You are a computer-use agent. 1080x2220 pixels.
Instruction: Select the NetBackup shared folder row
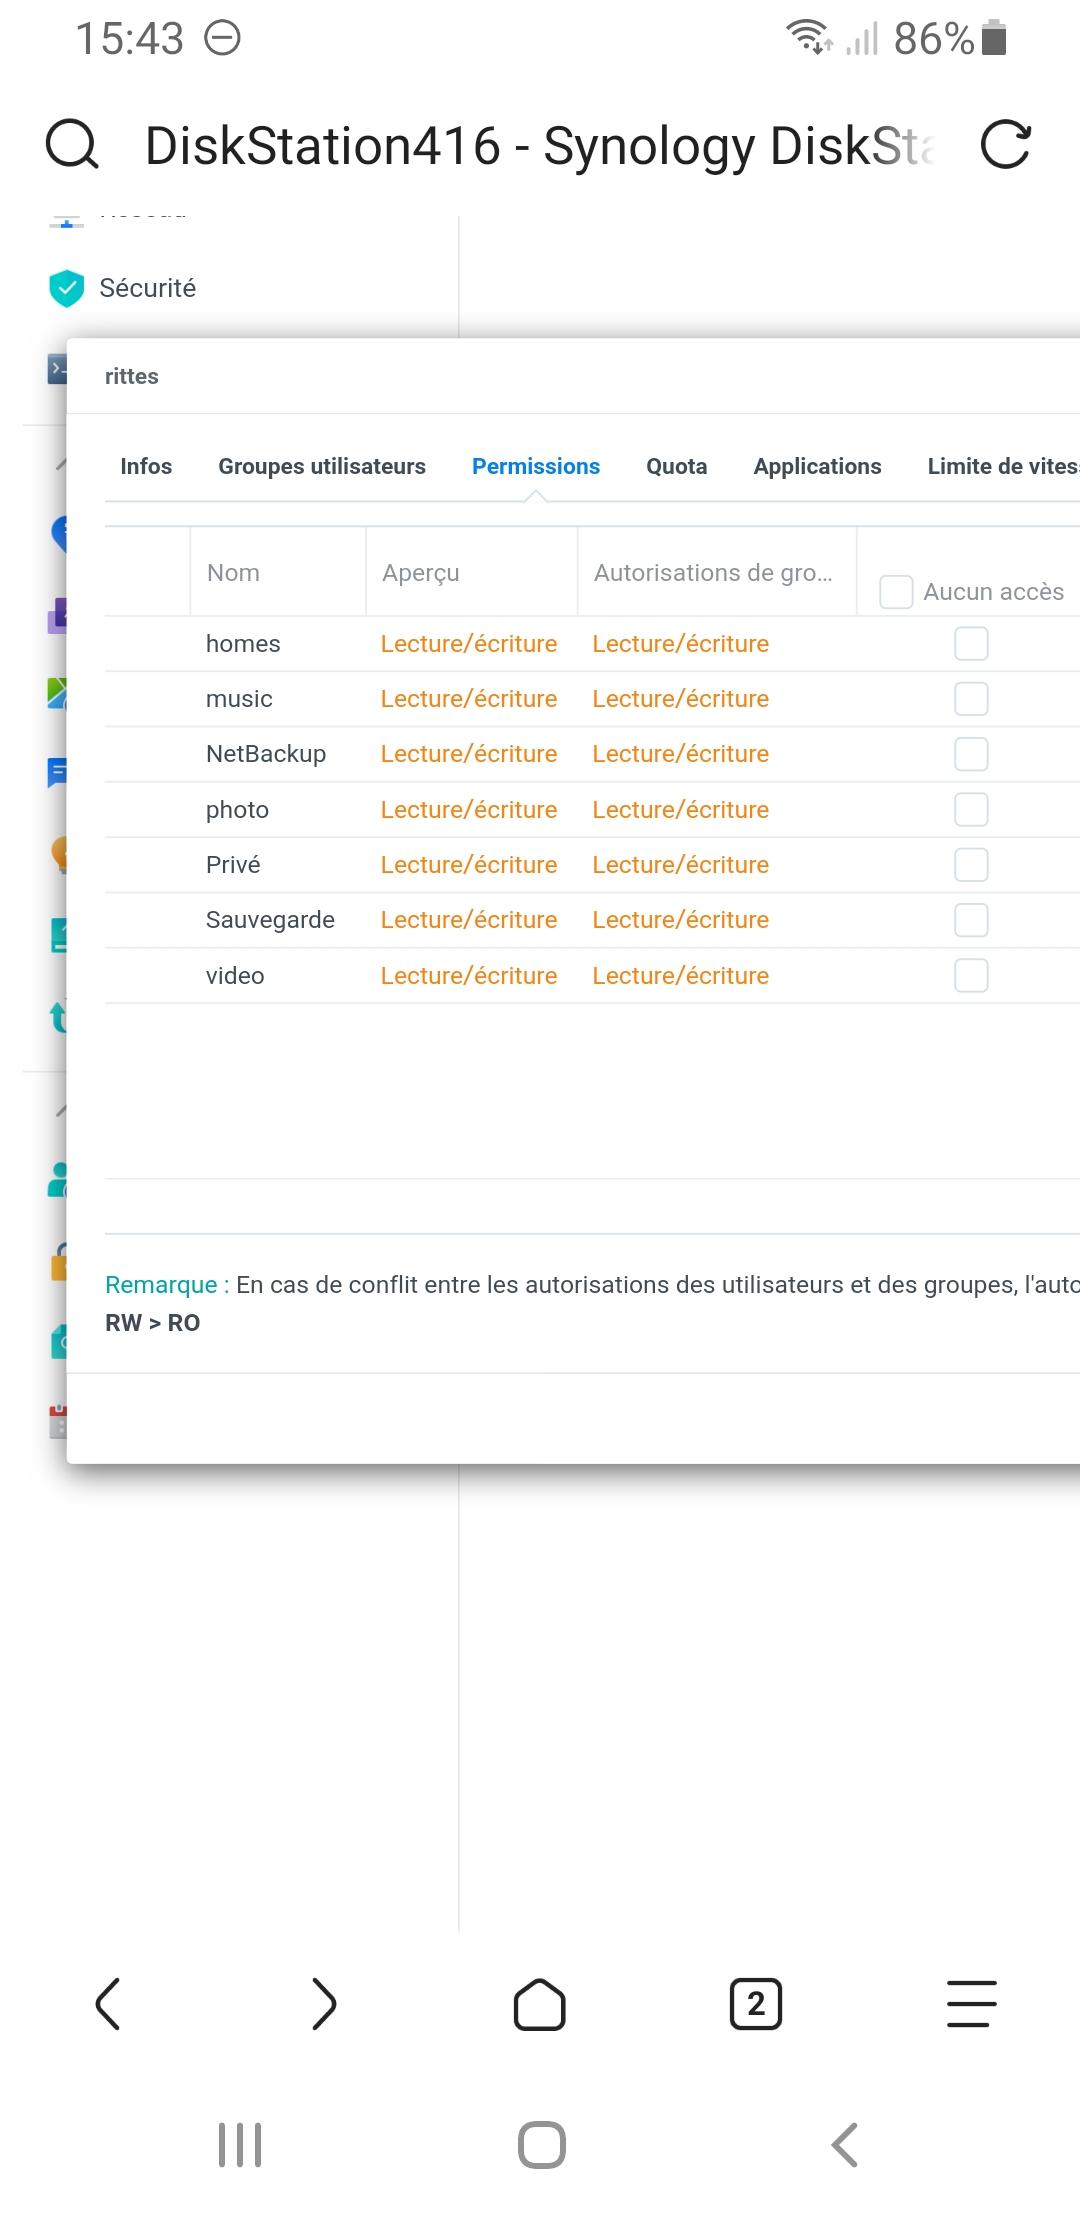point(592,754)
